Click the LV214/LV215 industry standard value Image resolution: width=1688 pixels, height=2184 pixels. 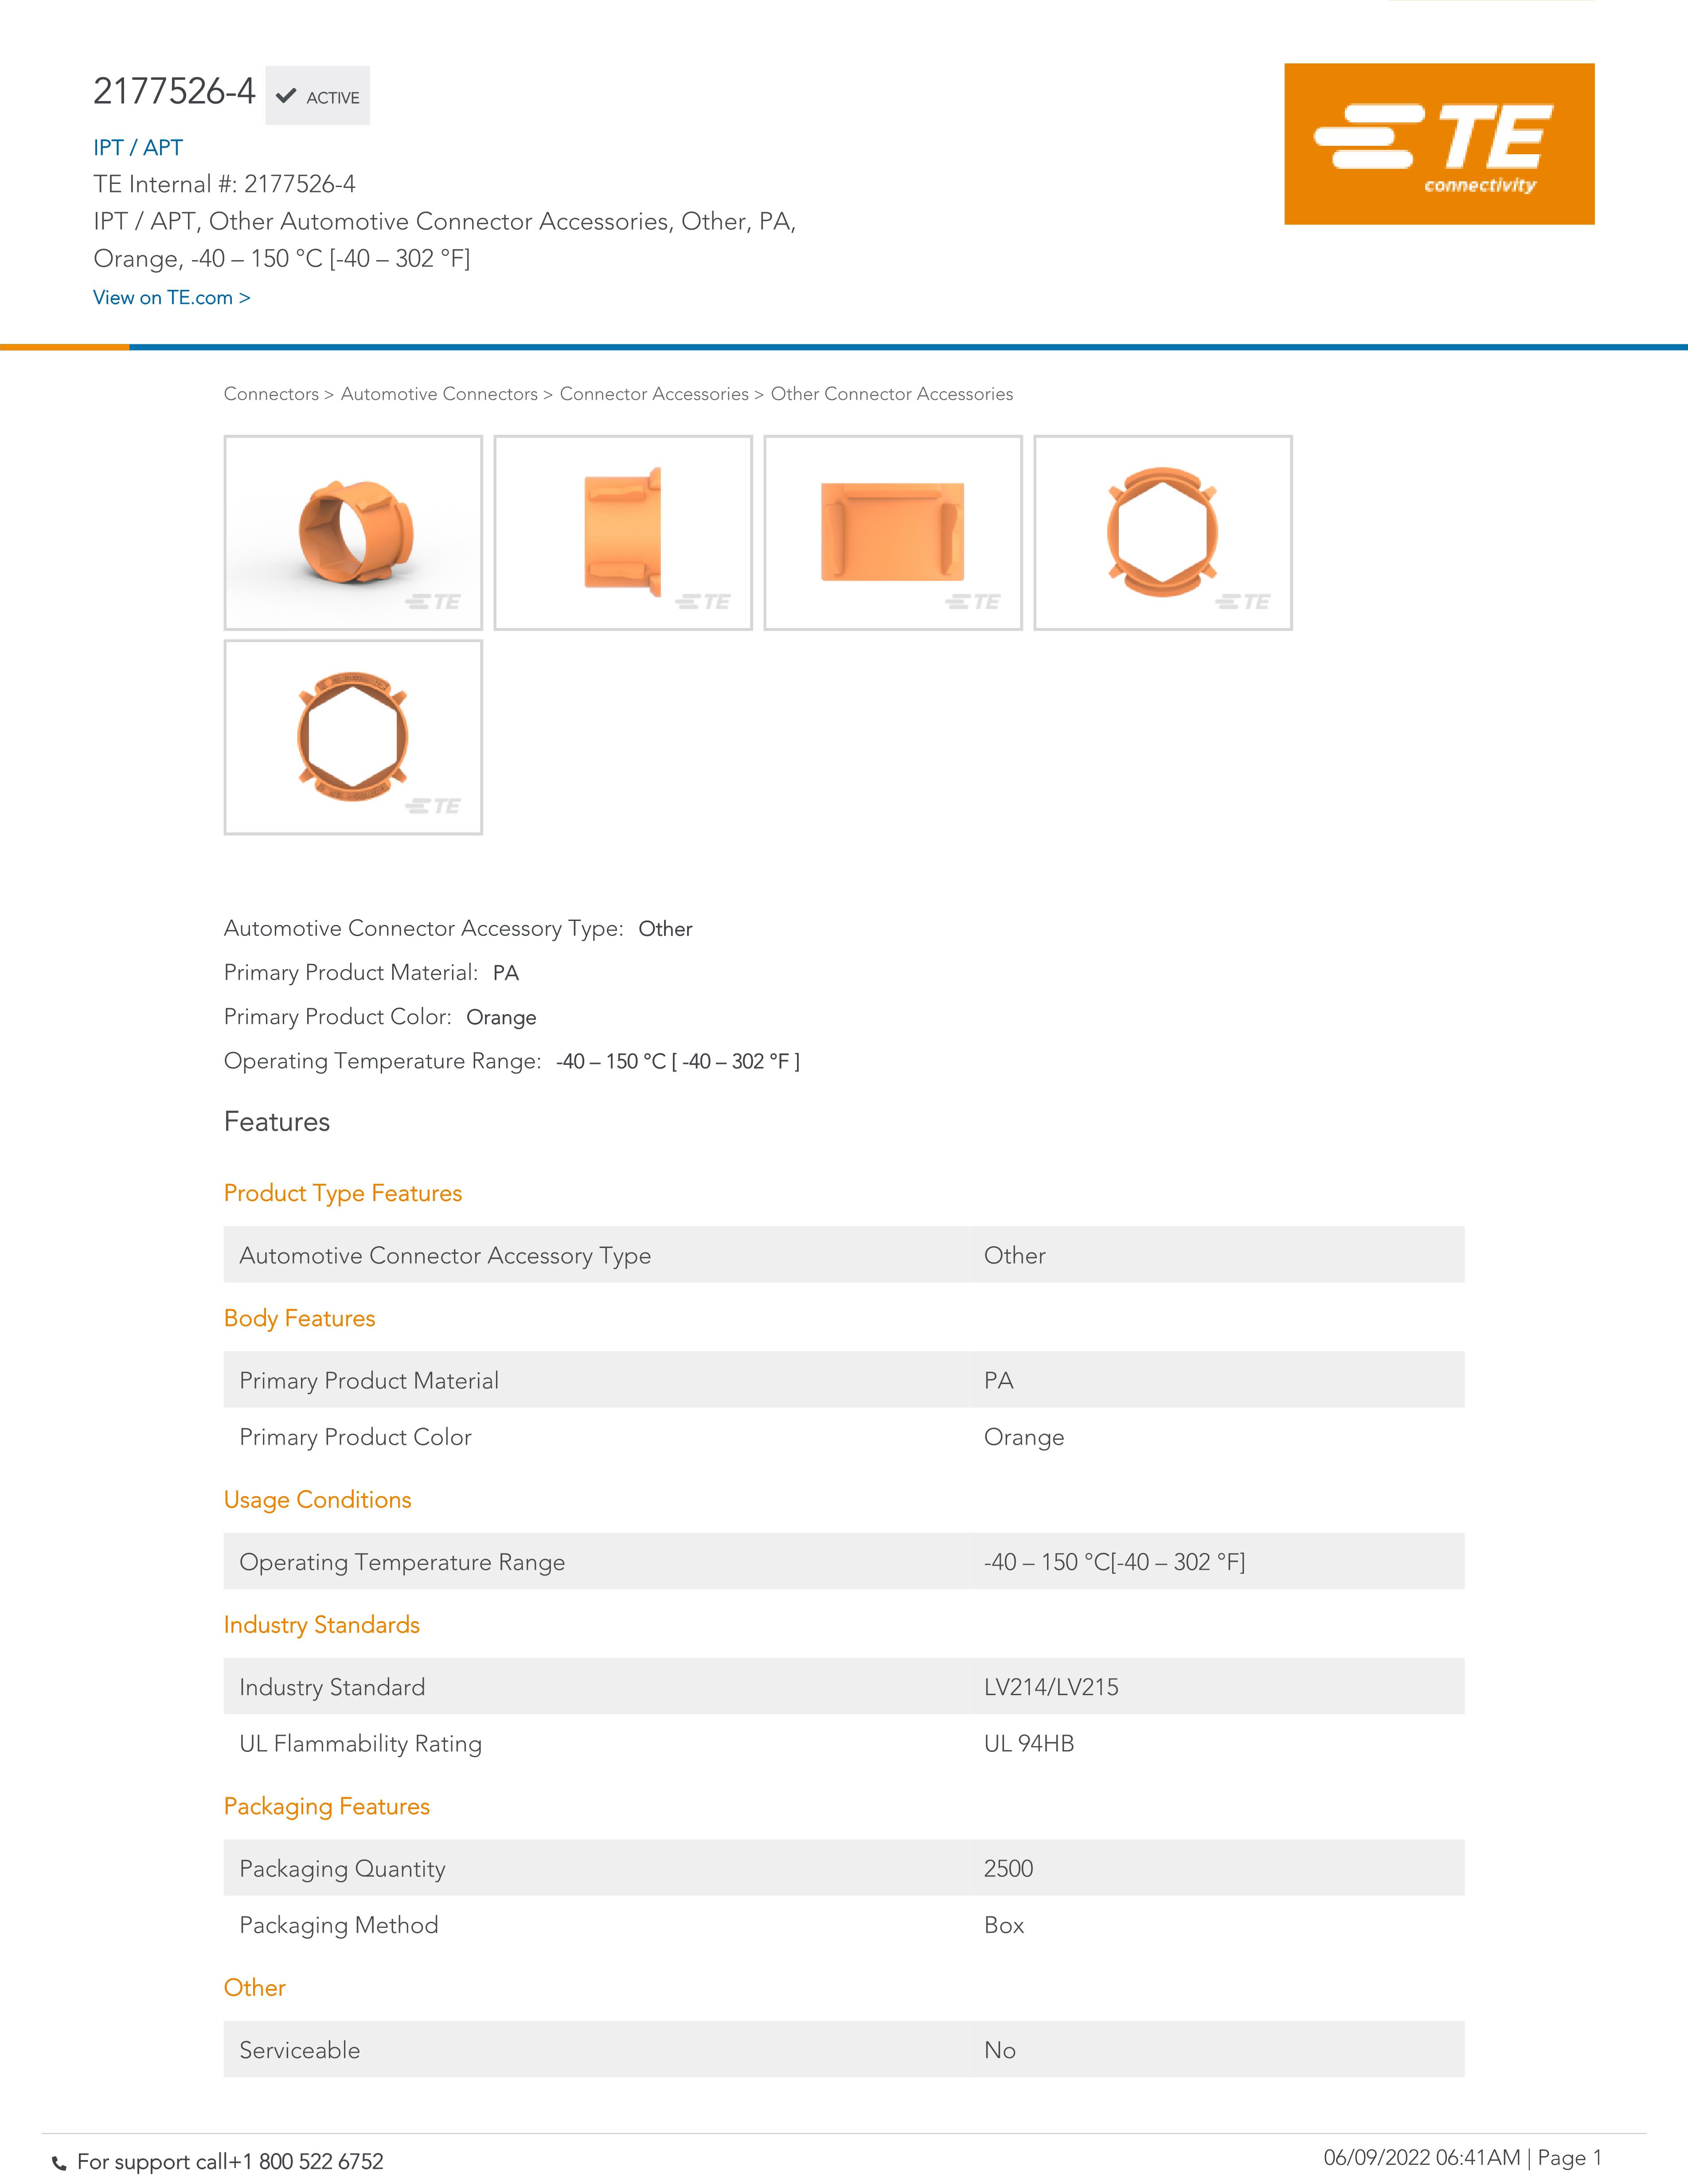pyautogui.click(x=1051, y=1687)
